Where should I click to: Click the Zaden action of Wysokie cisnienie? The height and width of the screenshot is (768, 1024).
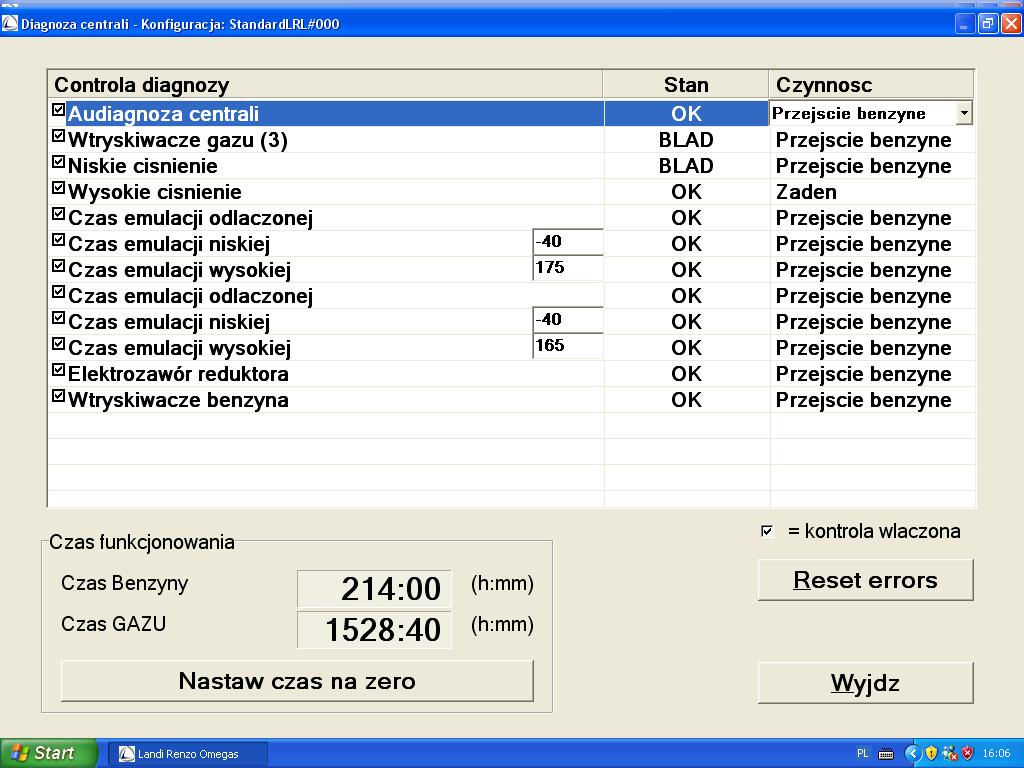tap(806, 192)
